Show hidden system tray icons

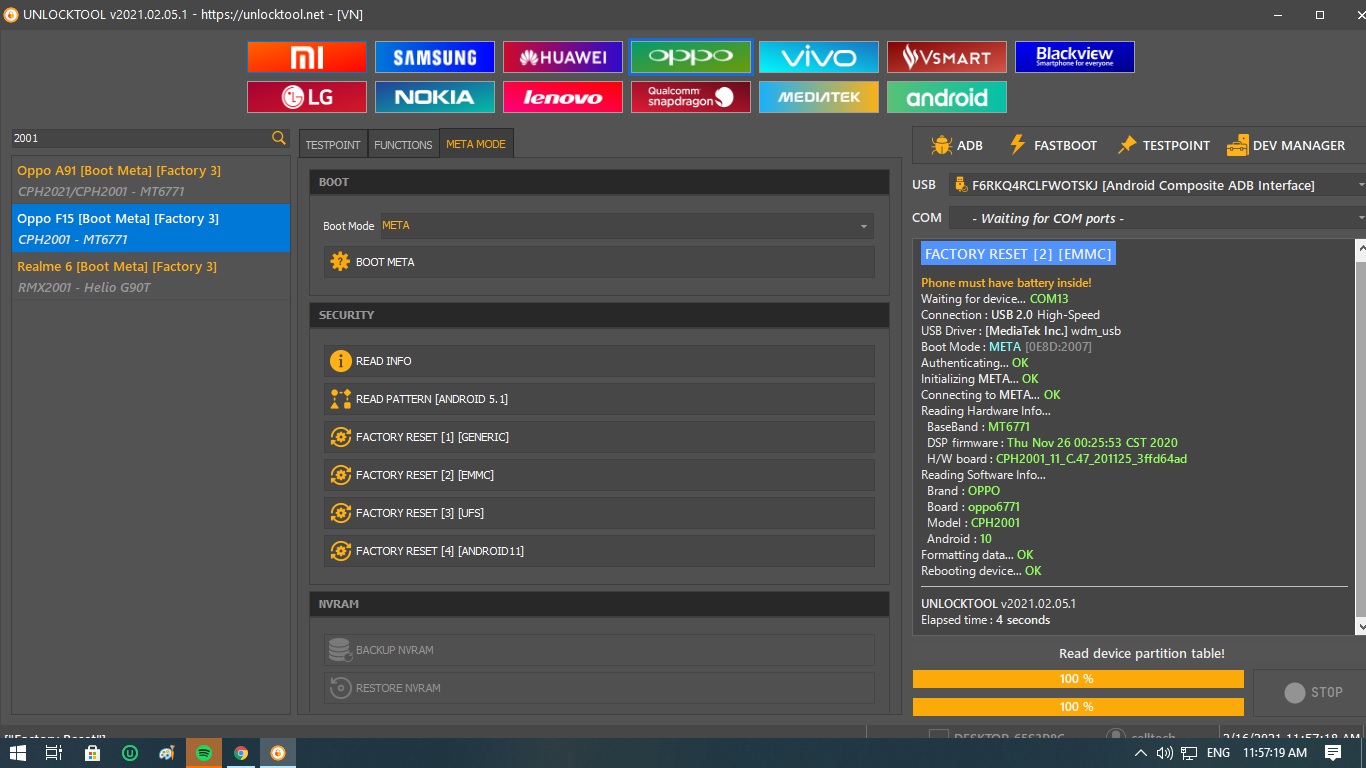pyautogui.click(x=1141, y=753)
